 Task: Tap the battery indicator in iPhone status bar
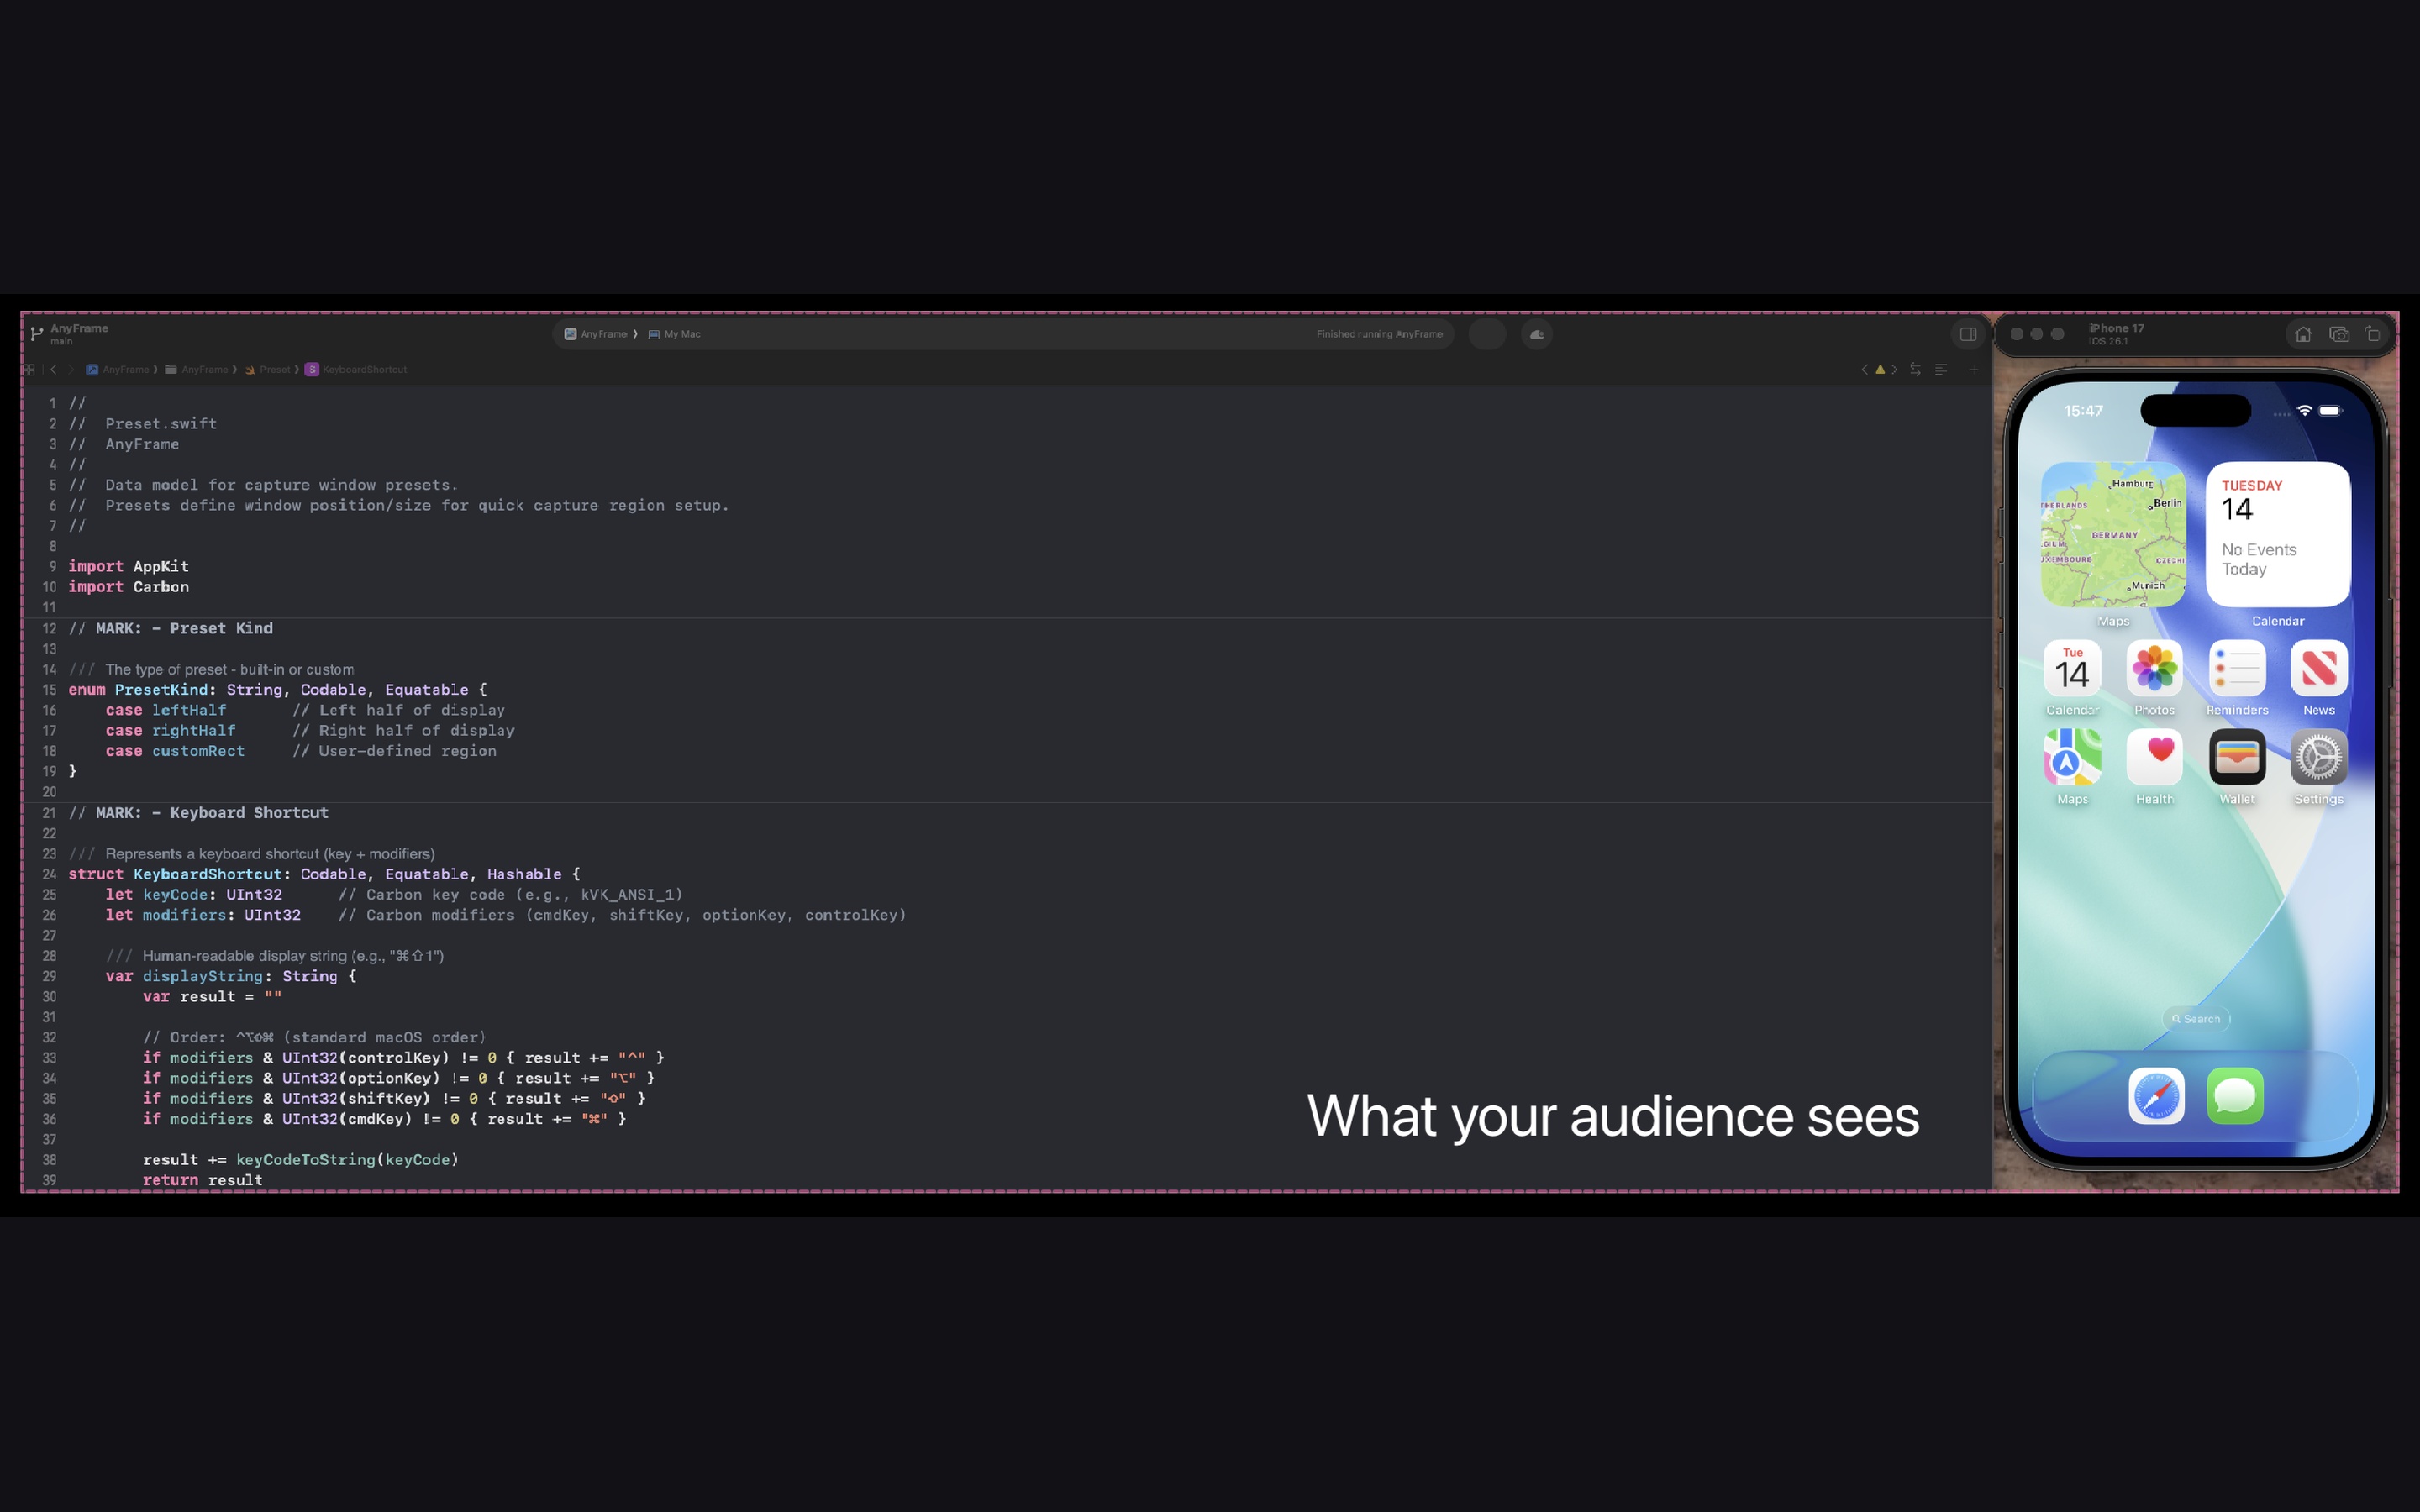pos(2330,410)
